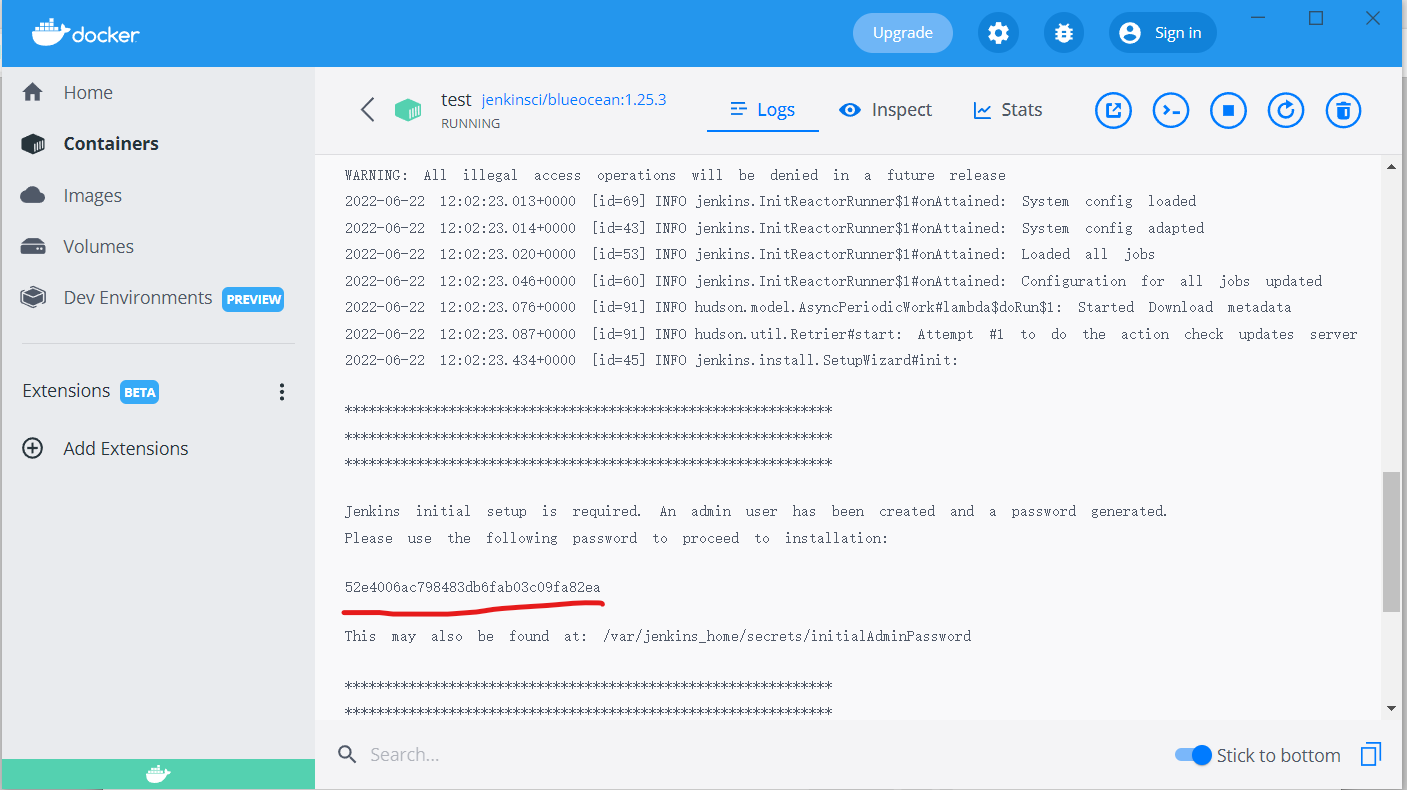The height and width of the screenshot is (790, 1407).
Task: Switch to the Logs tab
Action: 763,110
